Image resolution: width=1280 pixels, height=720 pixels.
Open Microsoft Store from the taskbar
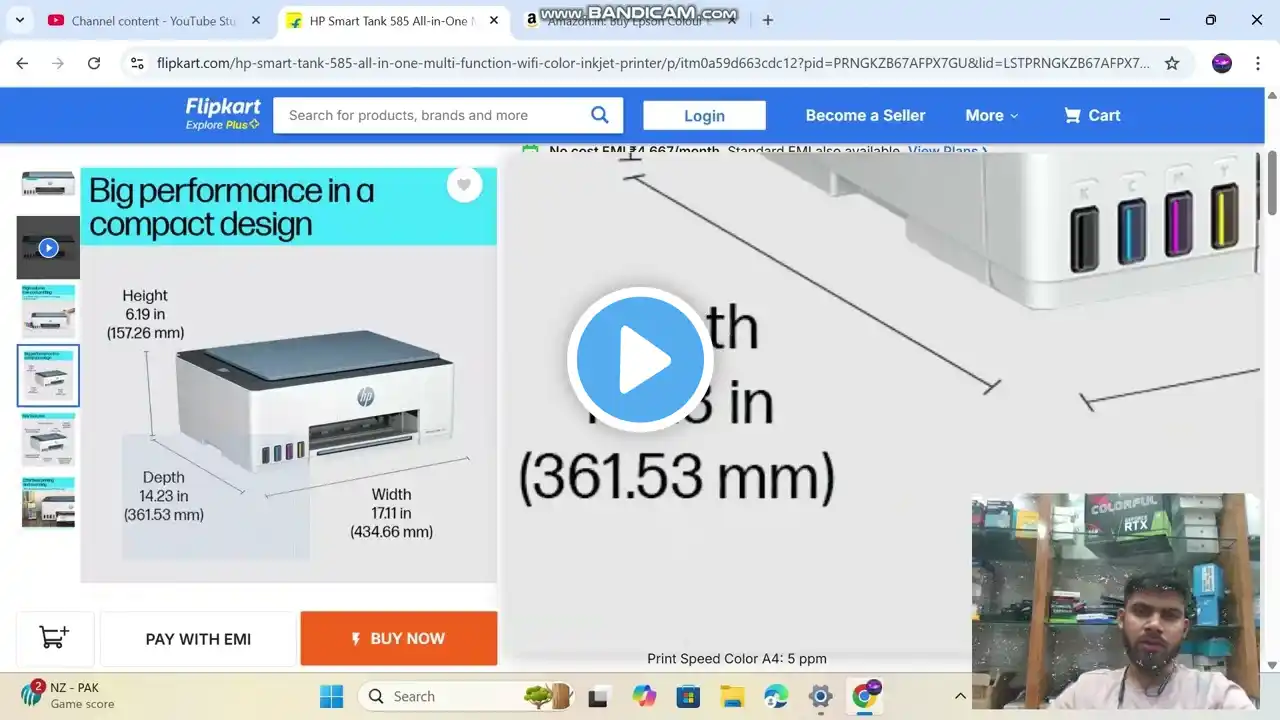coord(688,696)
